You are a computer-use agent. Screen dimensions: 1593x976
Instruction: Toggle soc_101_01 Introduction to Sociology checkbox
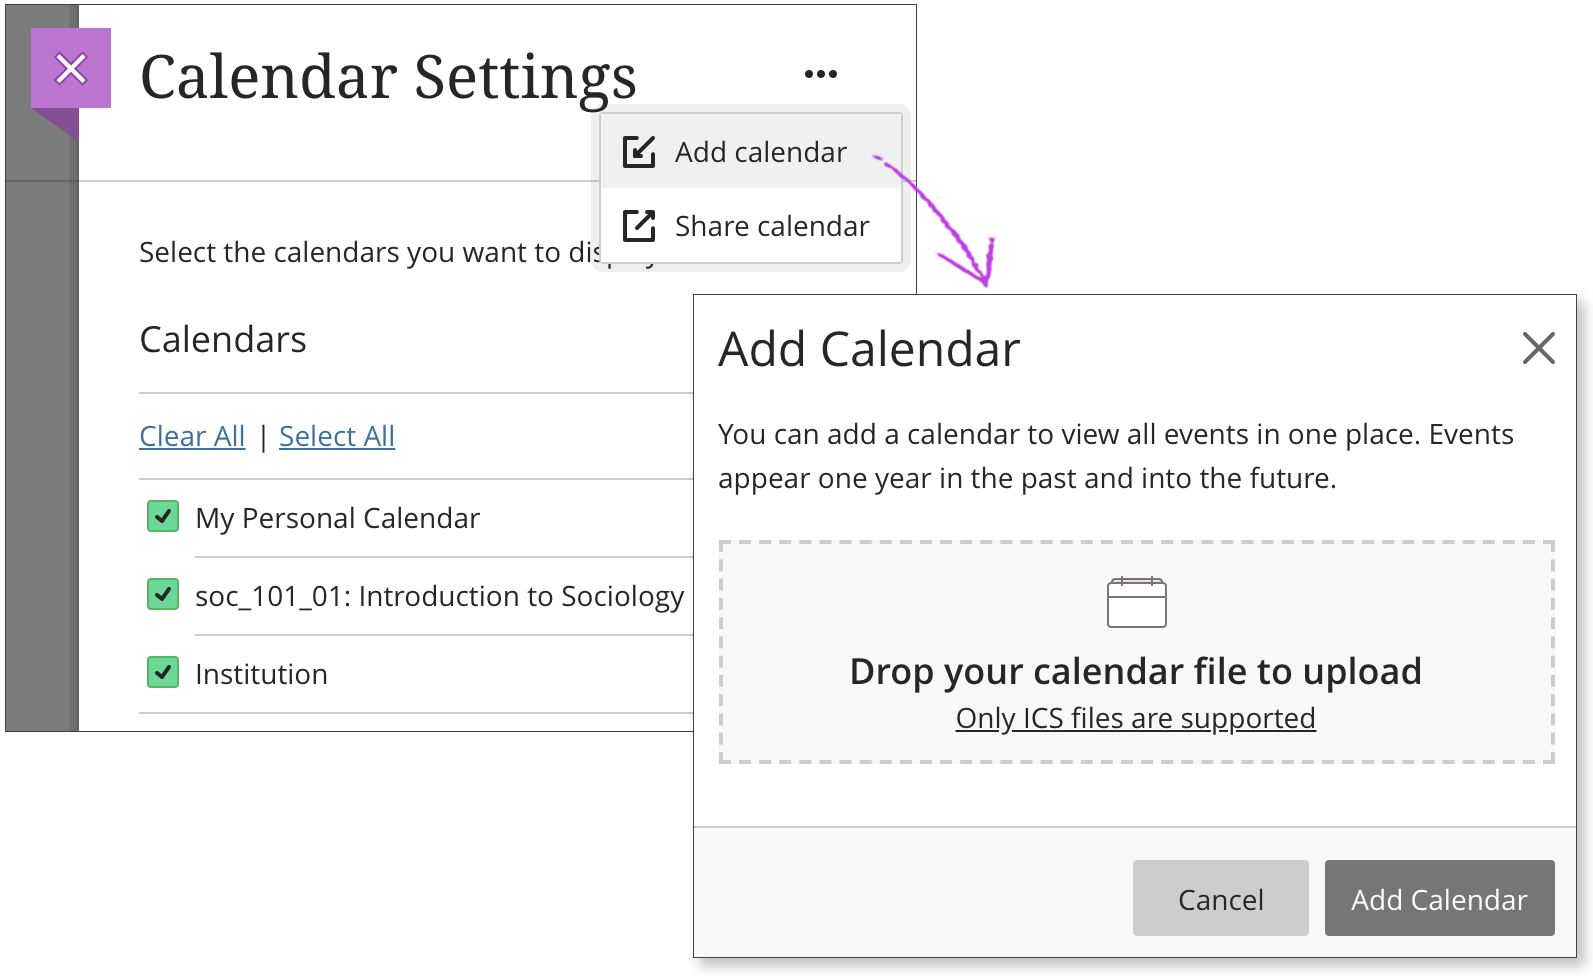pos(163,595)
